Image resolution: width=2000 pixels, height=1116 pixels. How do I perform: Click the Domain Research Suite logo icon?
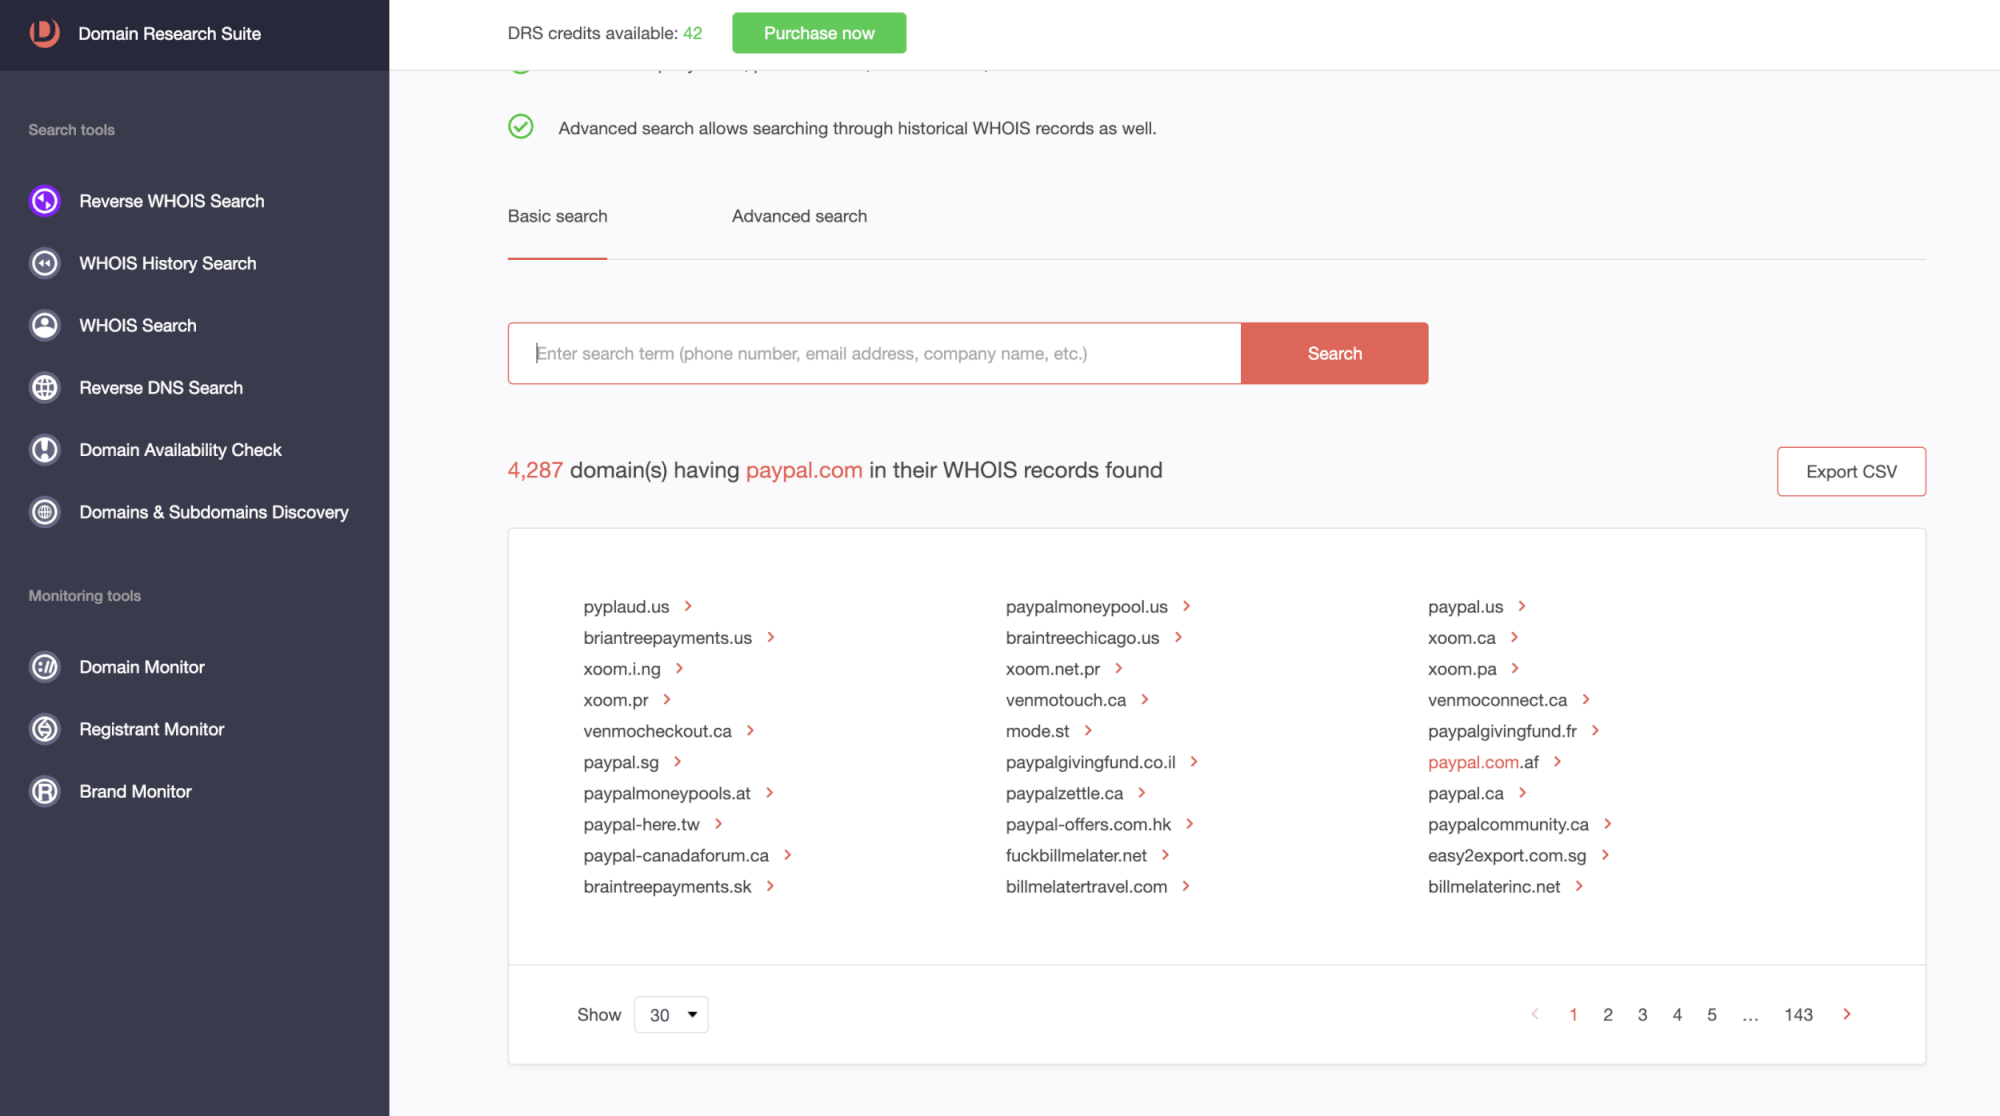click(44, 33)
